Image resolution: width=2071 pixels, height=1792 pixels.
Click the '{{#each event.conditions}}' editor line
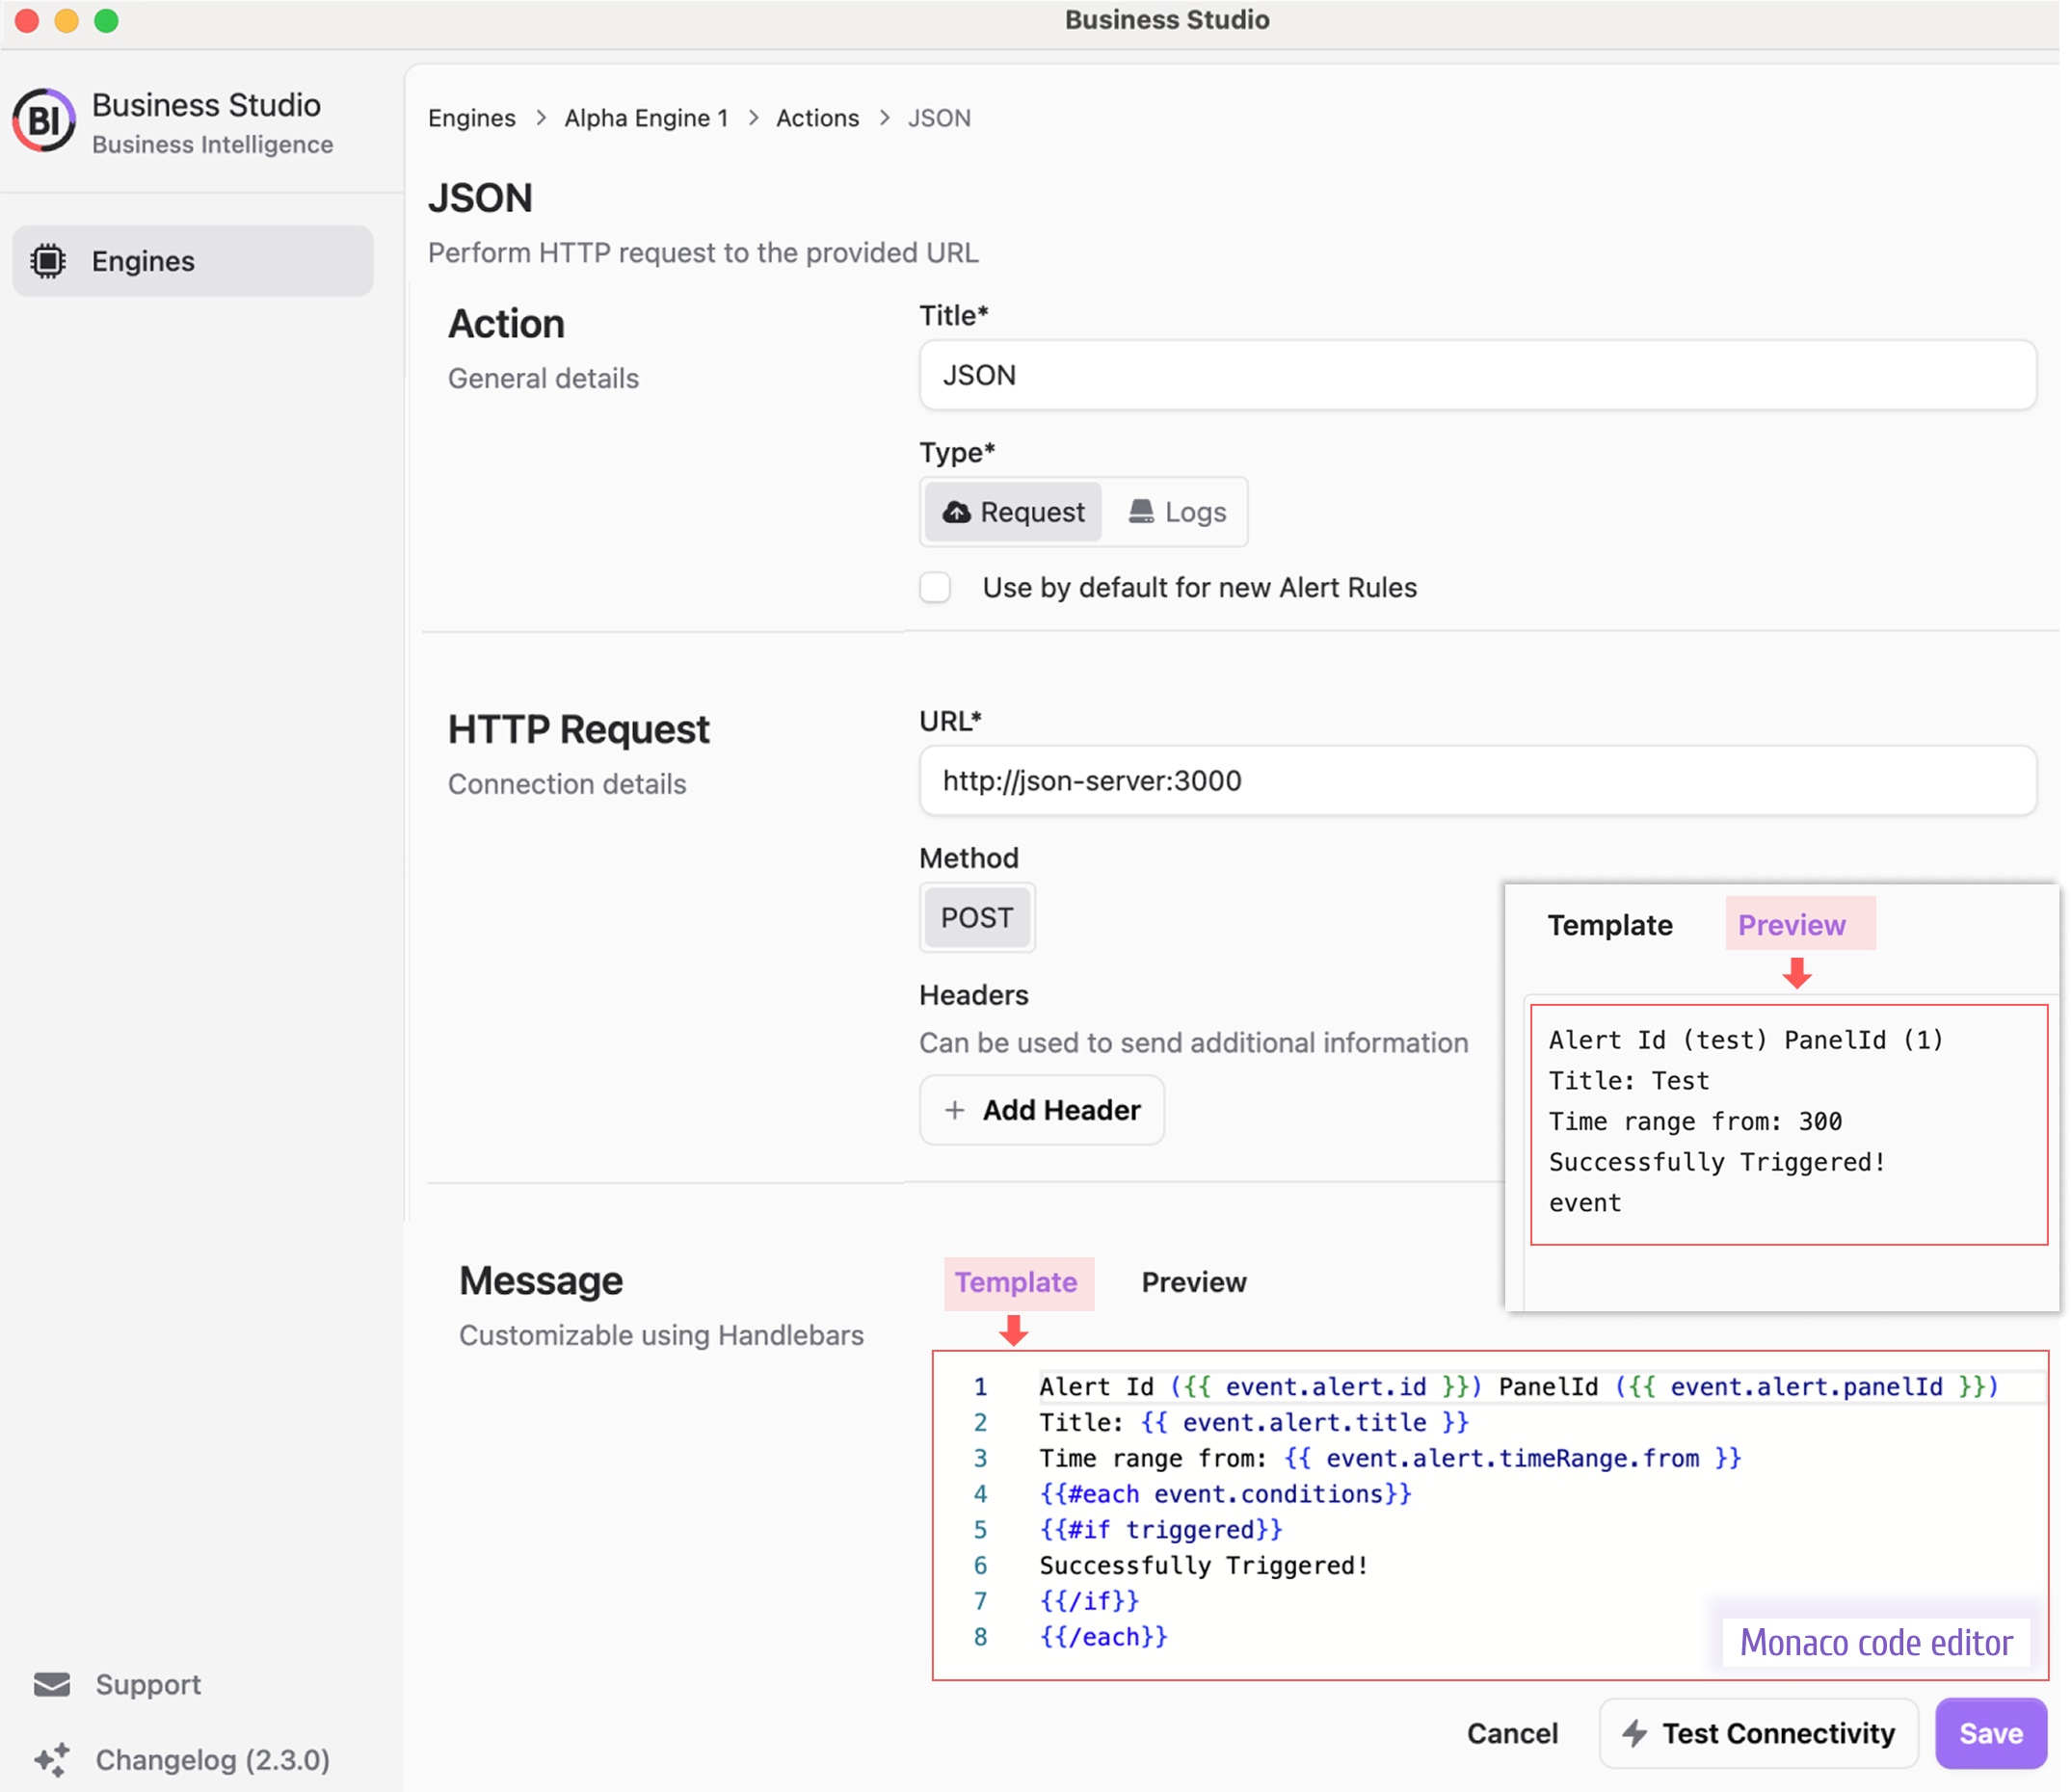pos(1225,1494)
